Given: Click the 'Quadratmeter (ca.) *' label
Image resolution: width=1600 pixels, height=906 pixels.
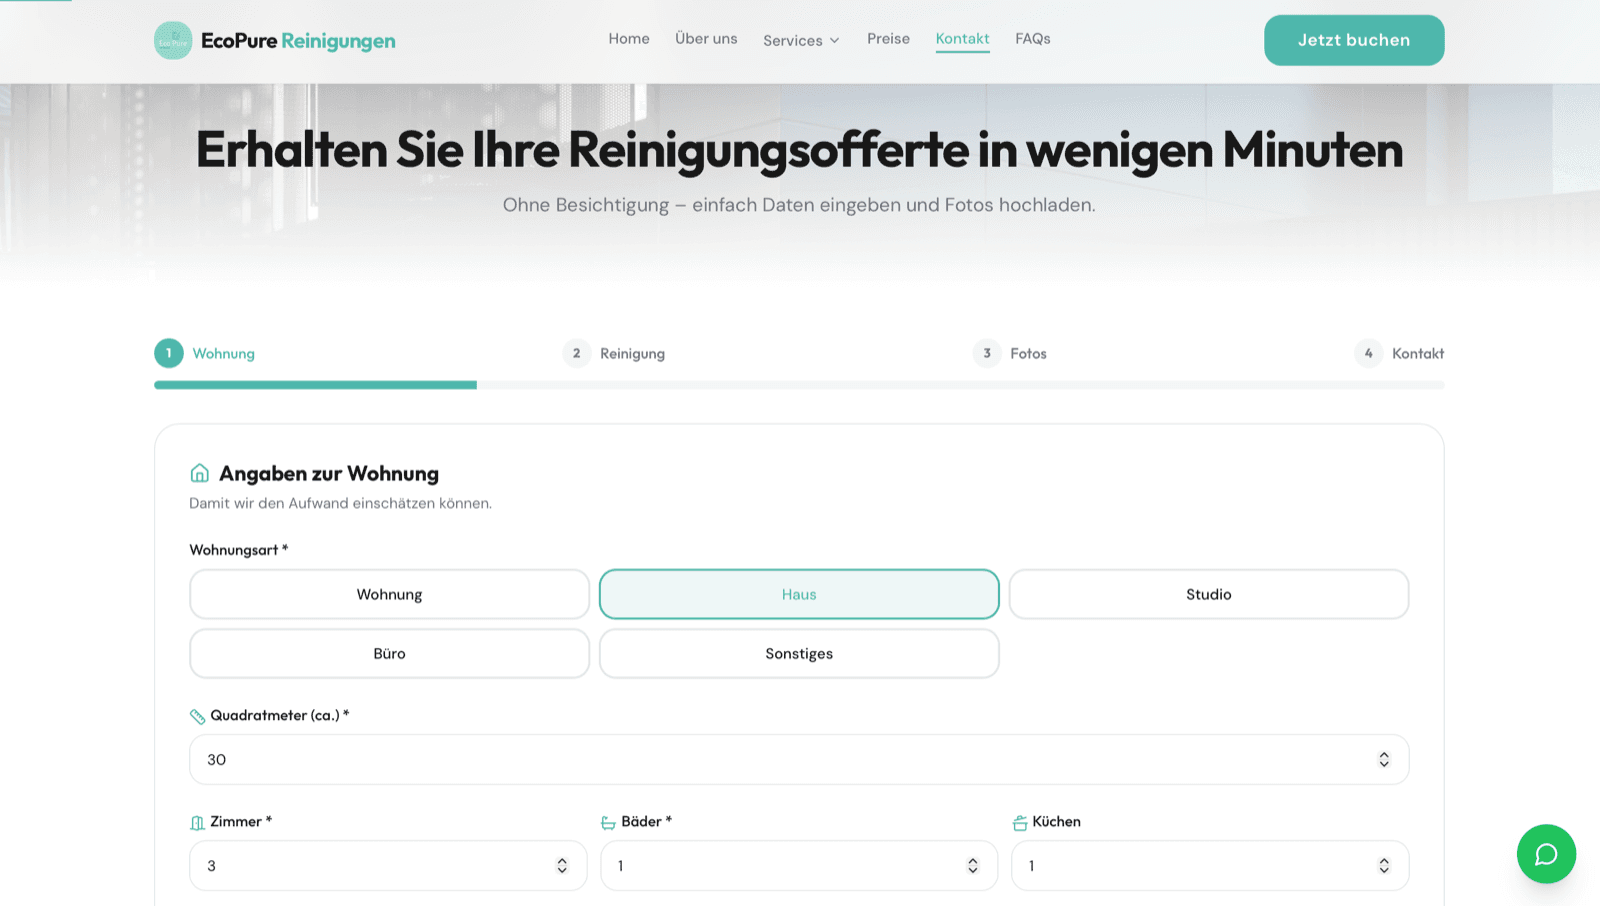Looking at the screenshot, I should point(280,716).
